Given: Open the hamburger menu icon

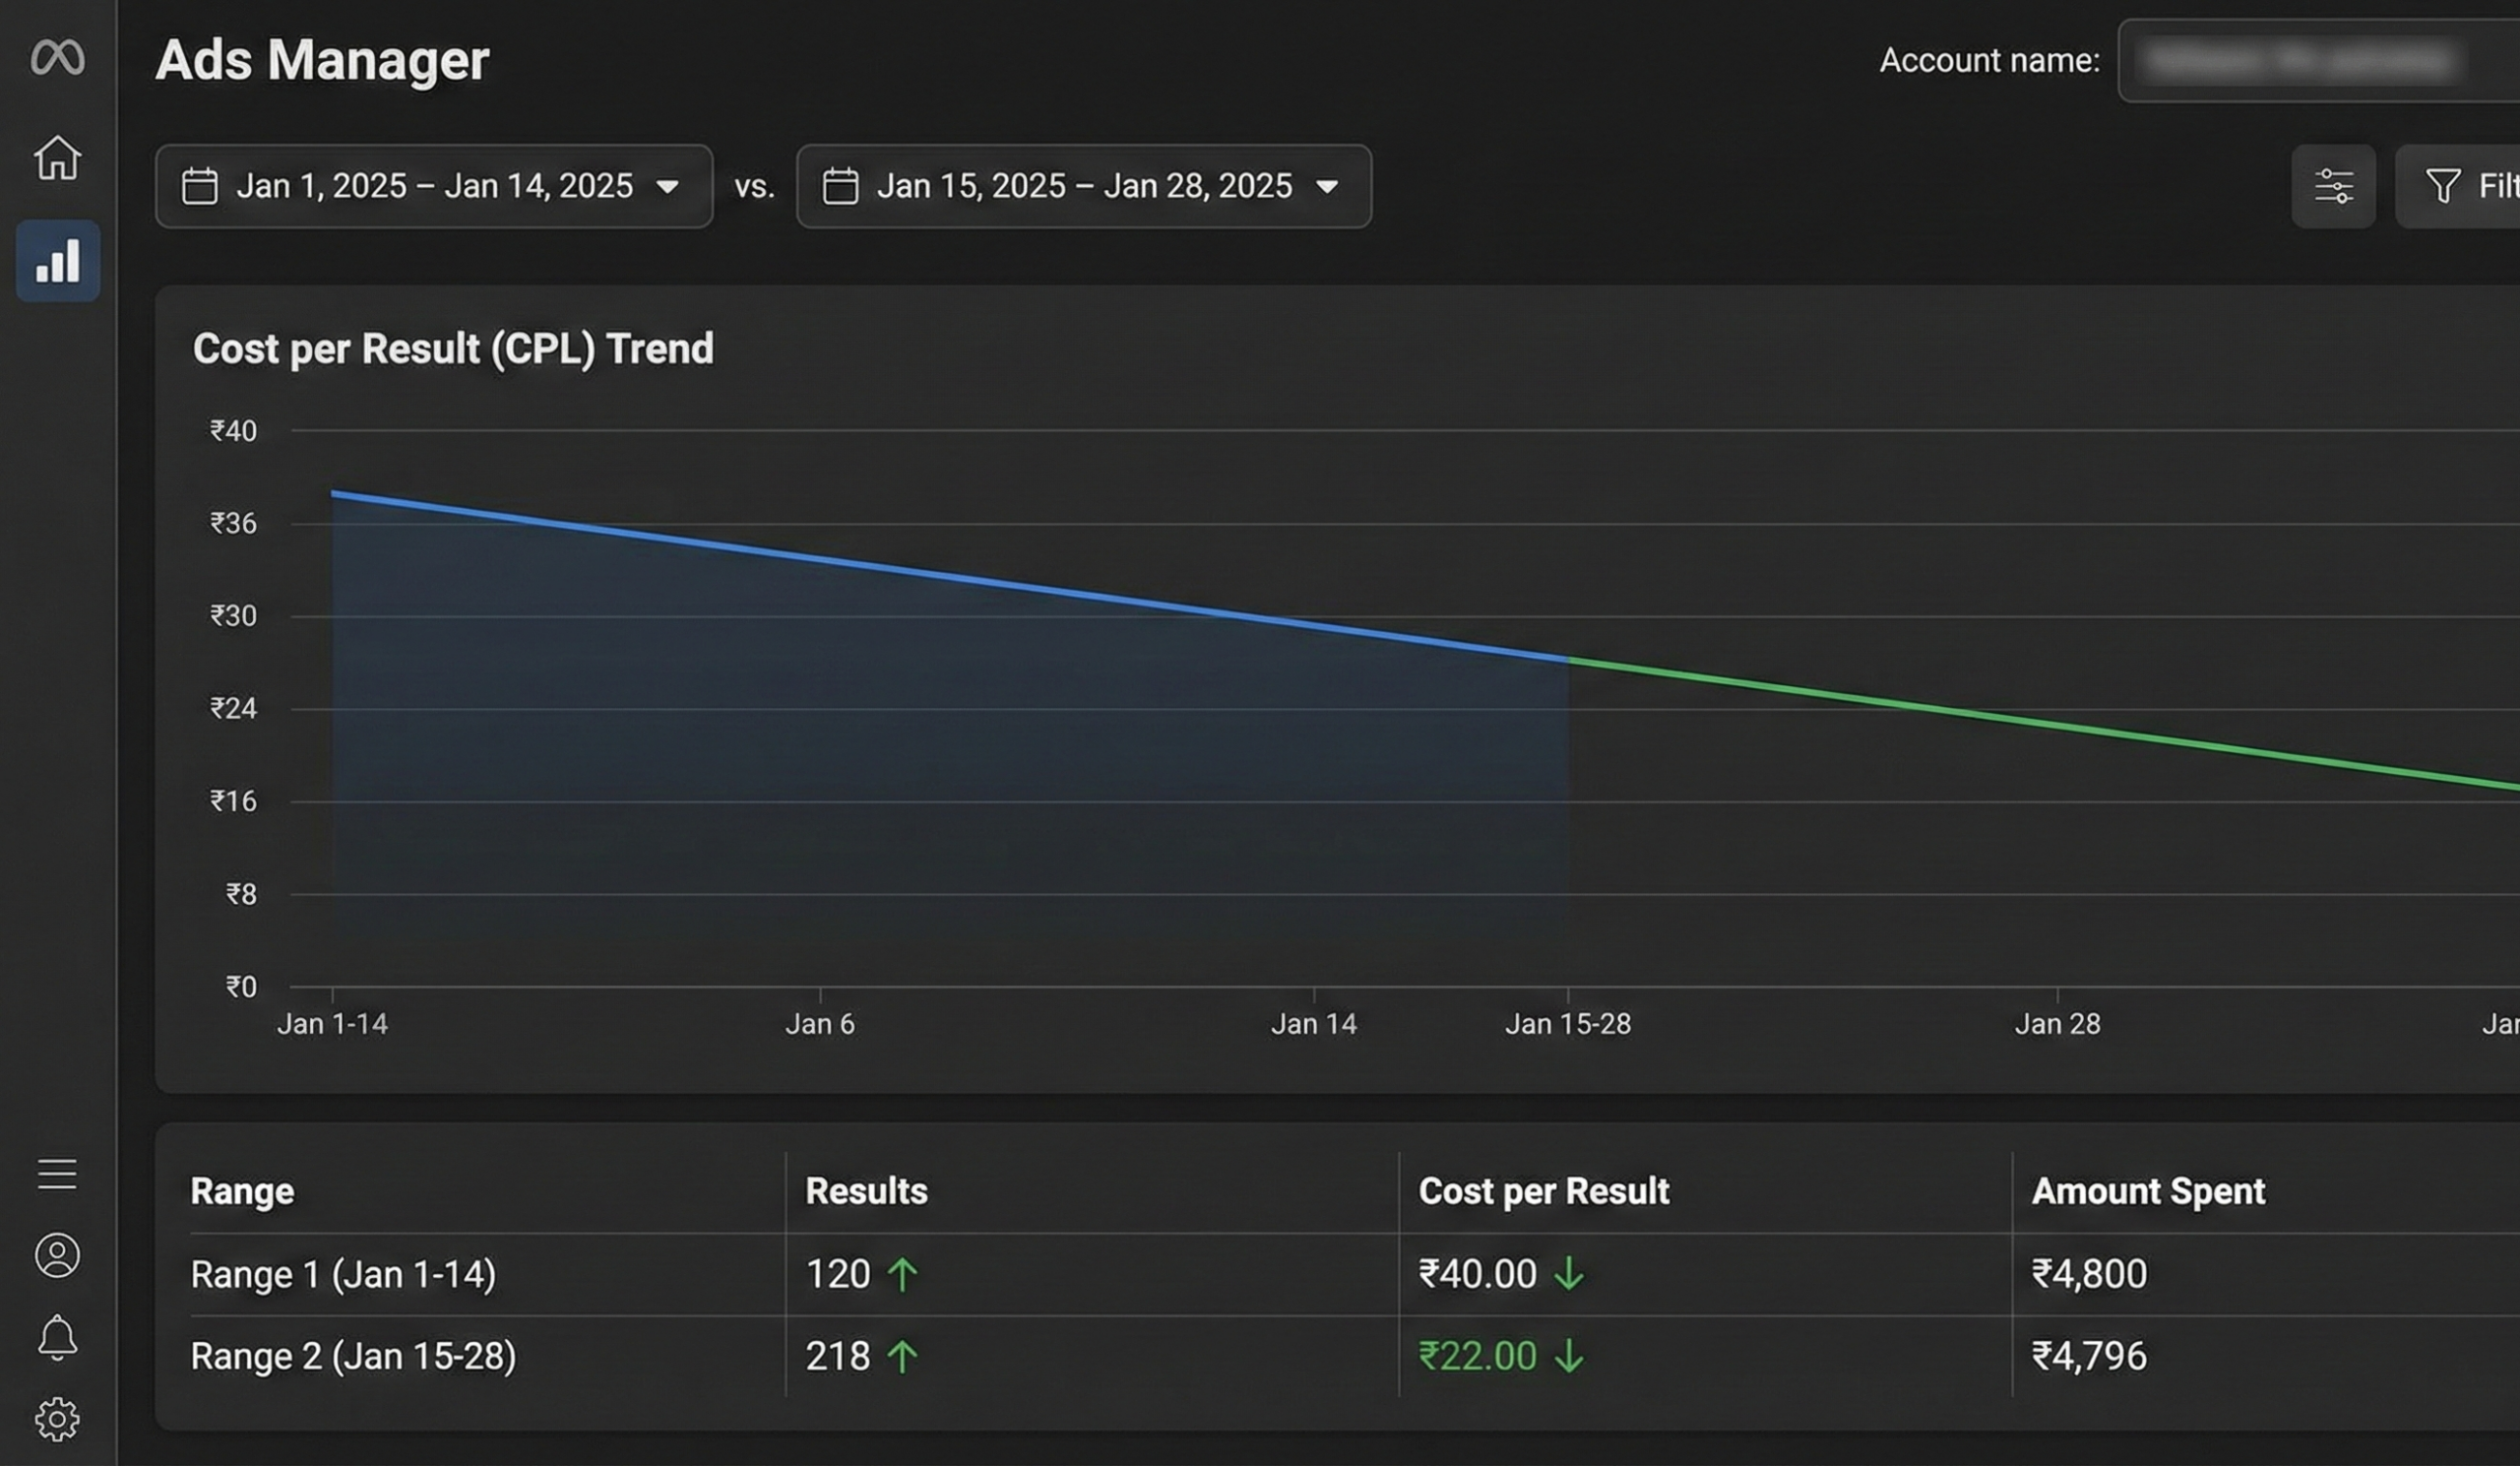Looking at the screenshot, I should tap(57, 1173).
